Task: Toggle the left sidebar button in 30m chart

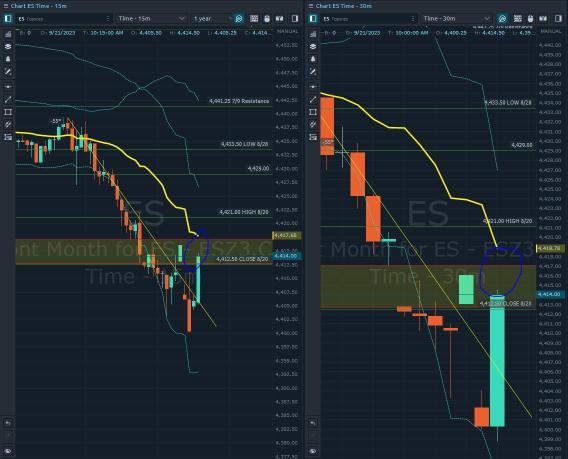Action: 313,18
